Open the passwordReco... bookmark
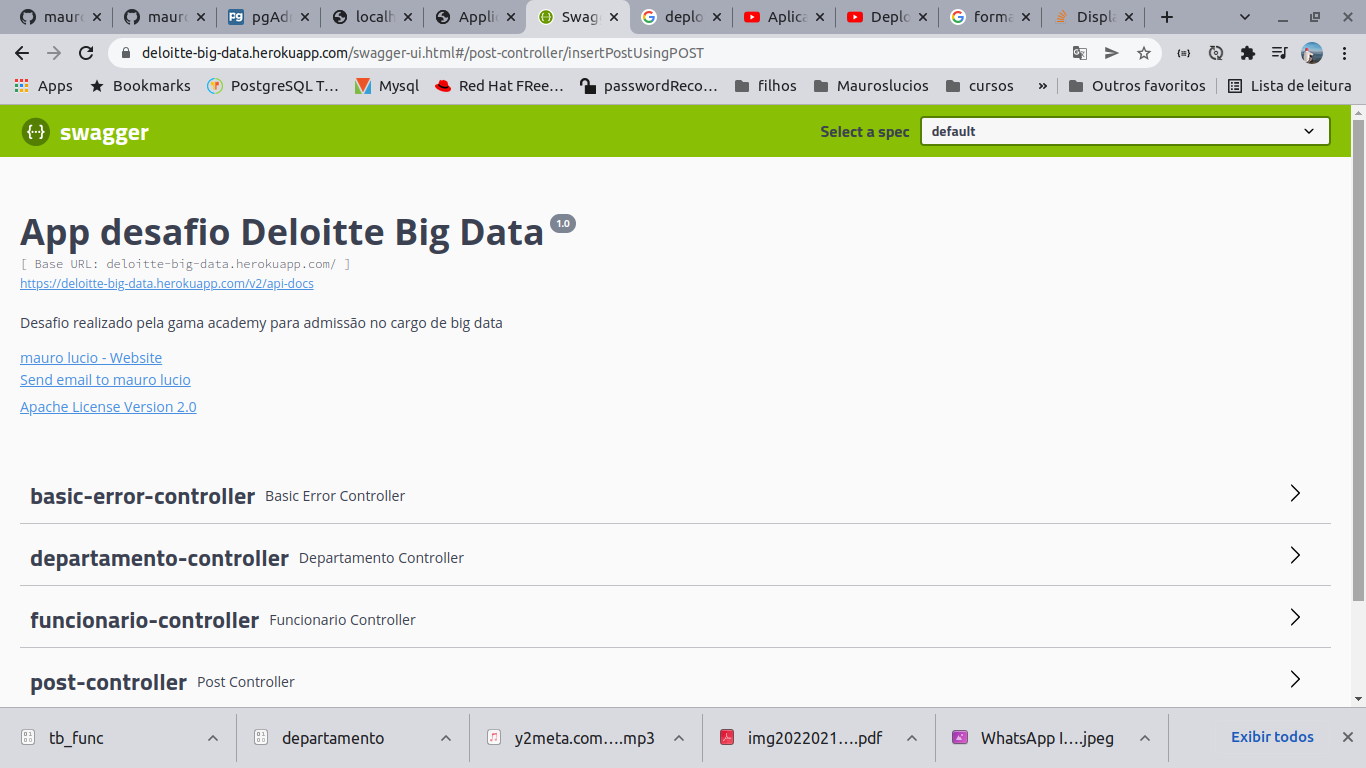Screen dimensions: 1366x768 (x=649, y=86)
